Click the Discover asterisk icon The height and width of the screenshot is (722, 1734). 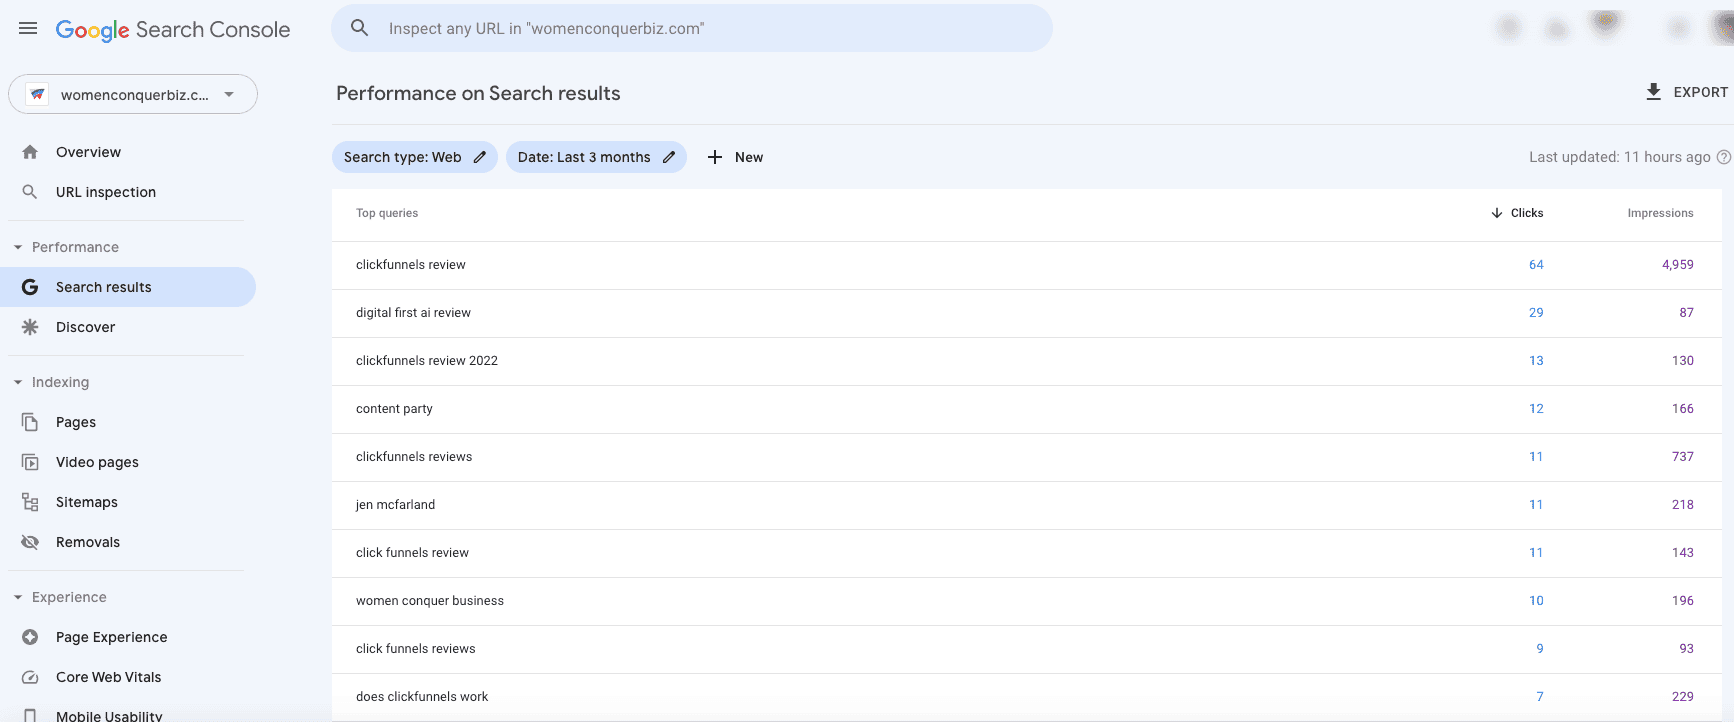pos(30,327)
